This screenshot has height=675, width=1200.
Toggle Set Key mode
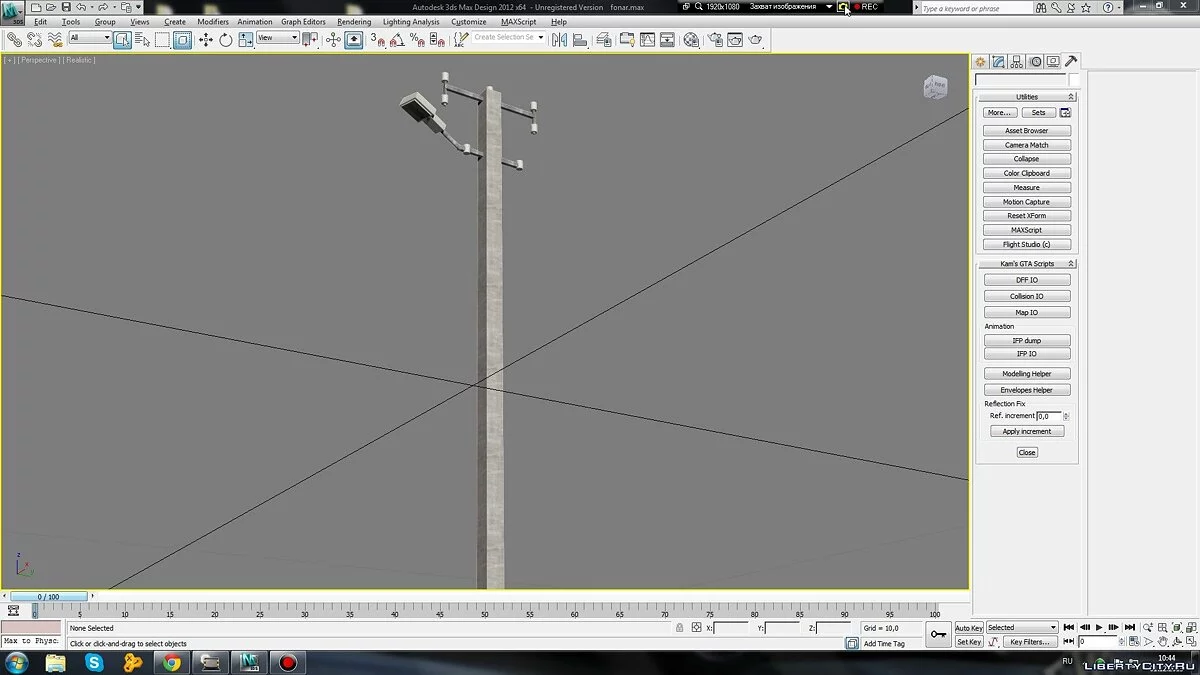tap(968, 642)
